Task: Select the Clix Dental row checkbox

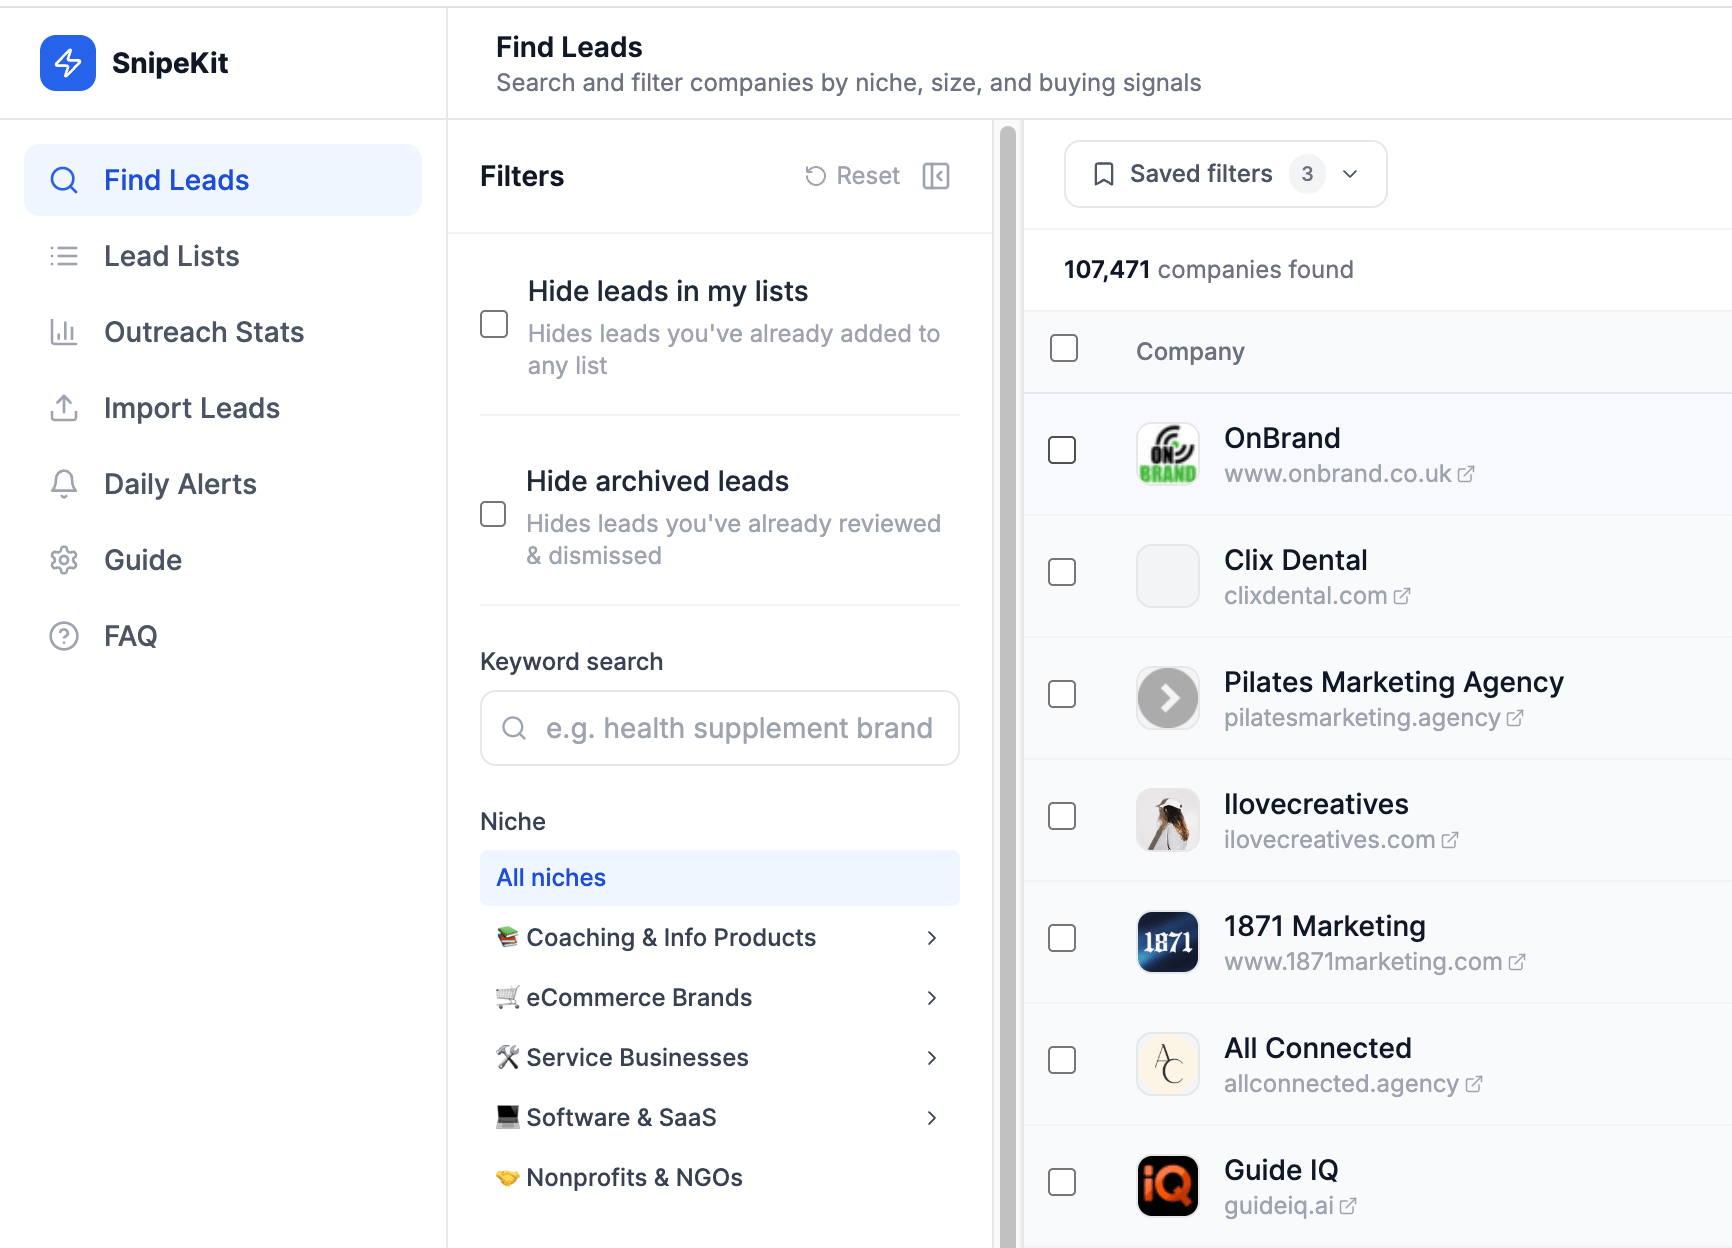Action: click(1062, 572)
